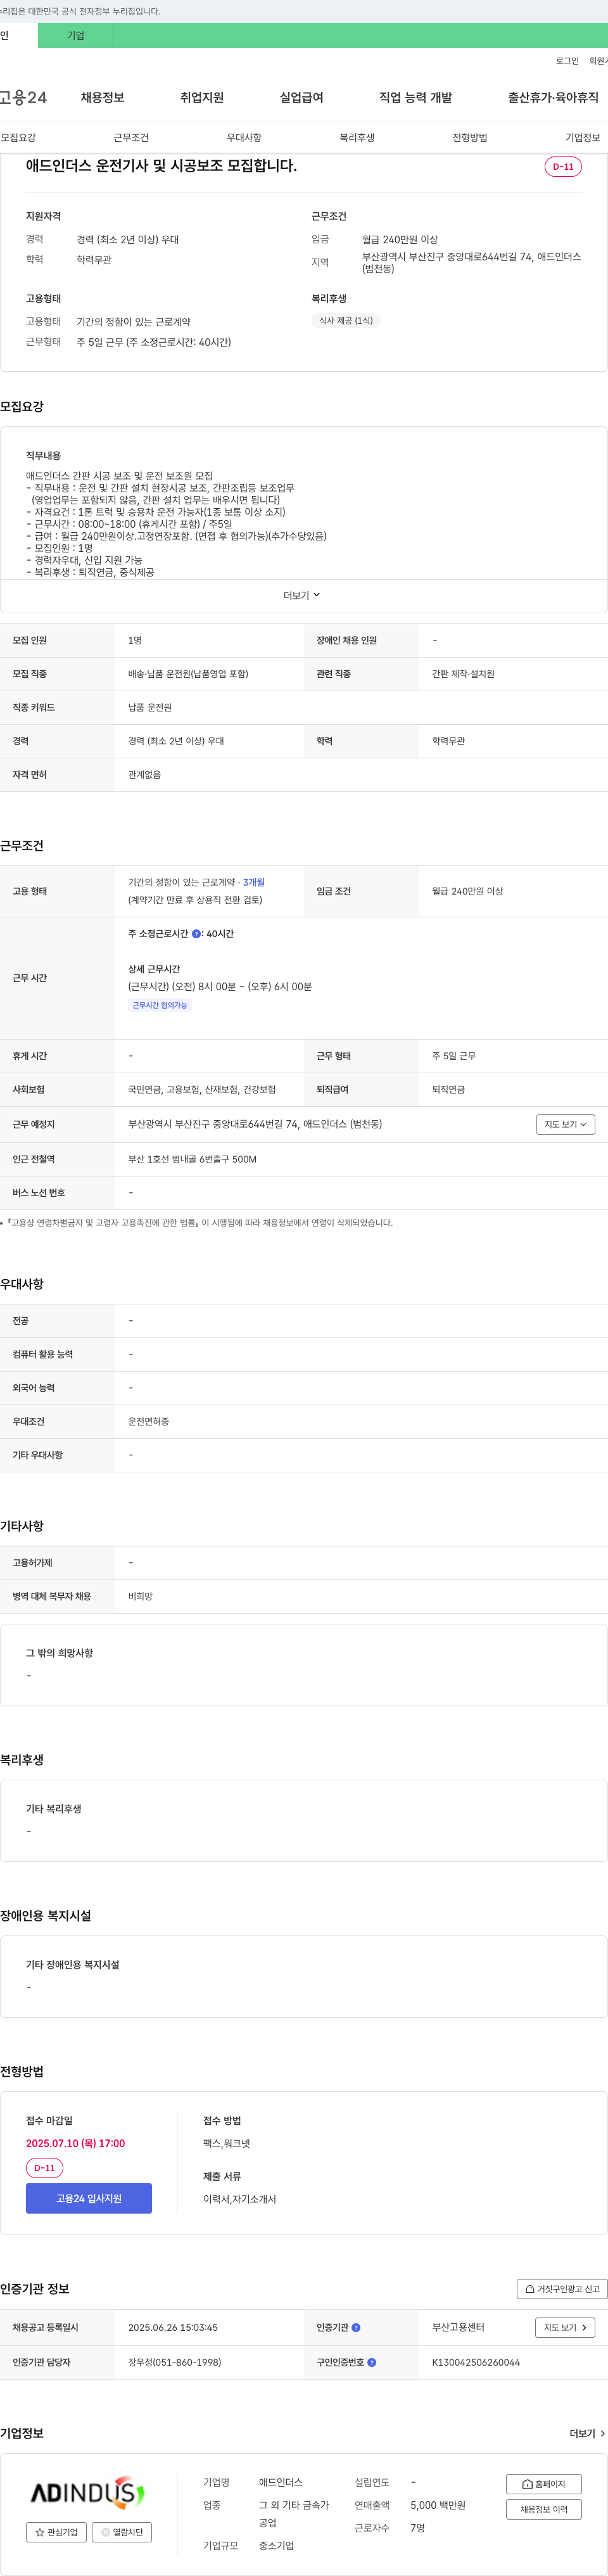Select 이력서,자기소개서 documents text

239,2199
